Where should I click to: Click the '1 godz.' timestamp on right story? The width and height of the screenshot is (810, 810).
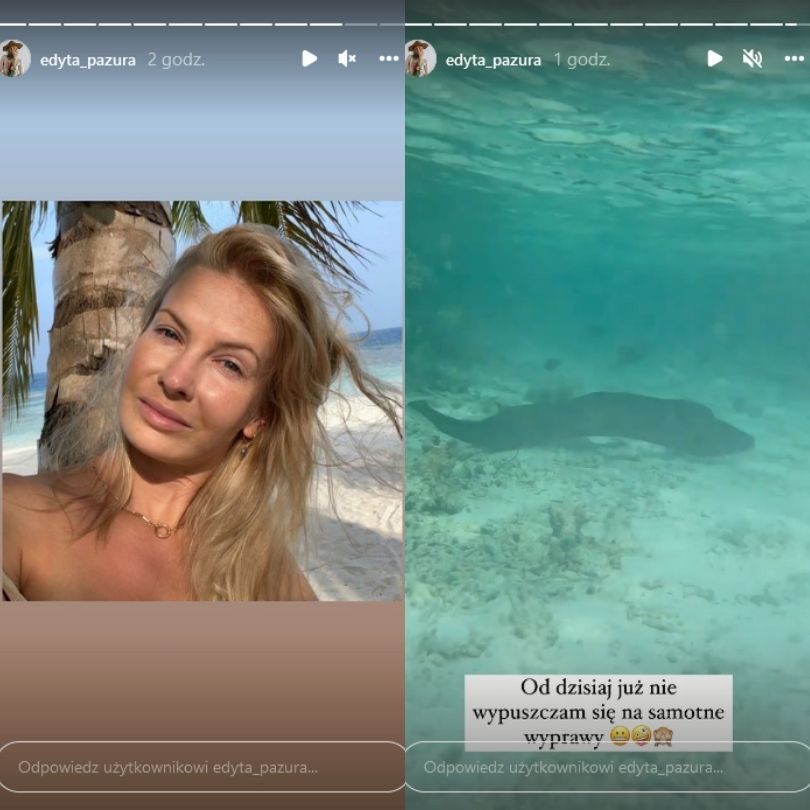(x=582, y=60)
